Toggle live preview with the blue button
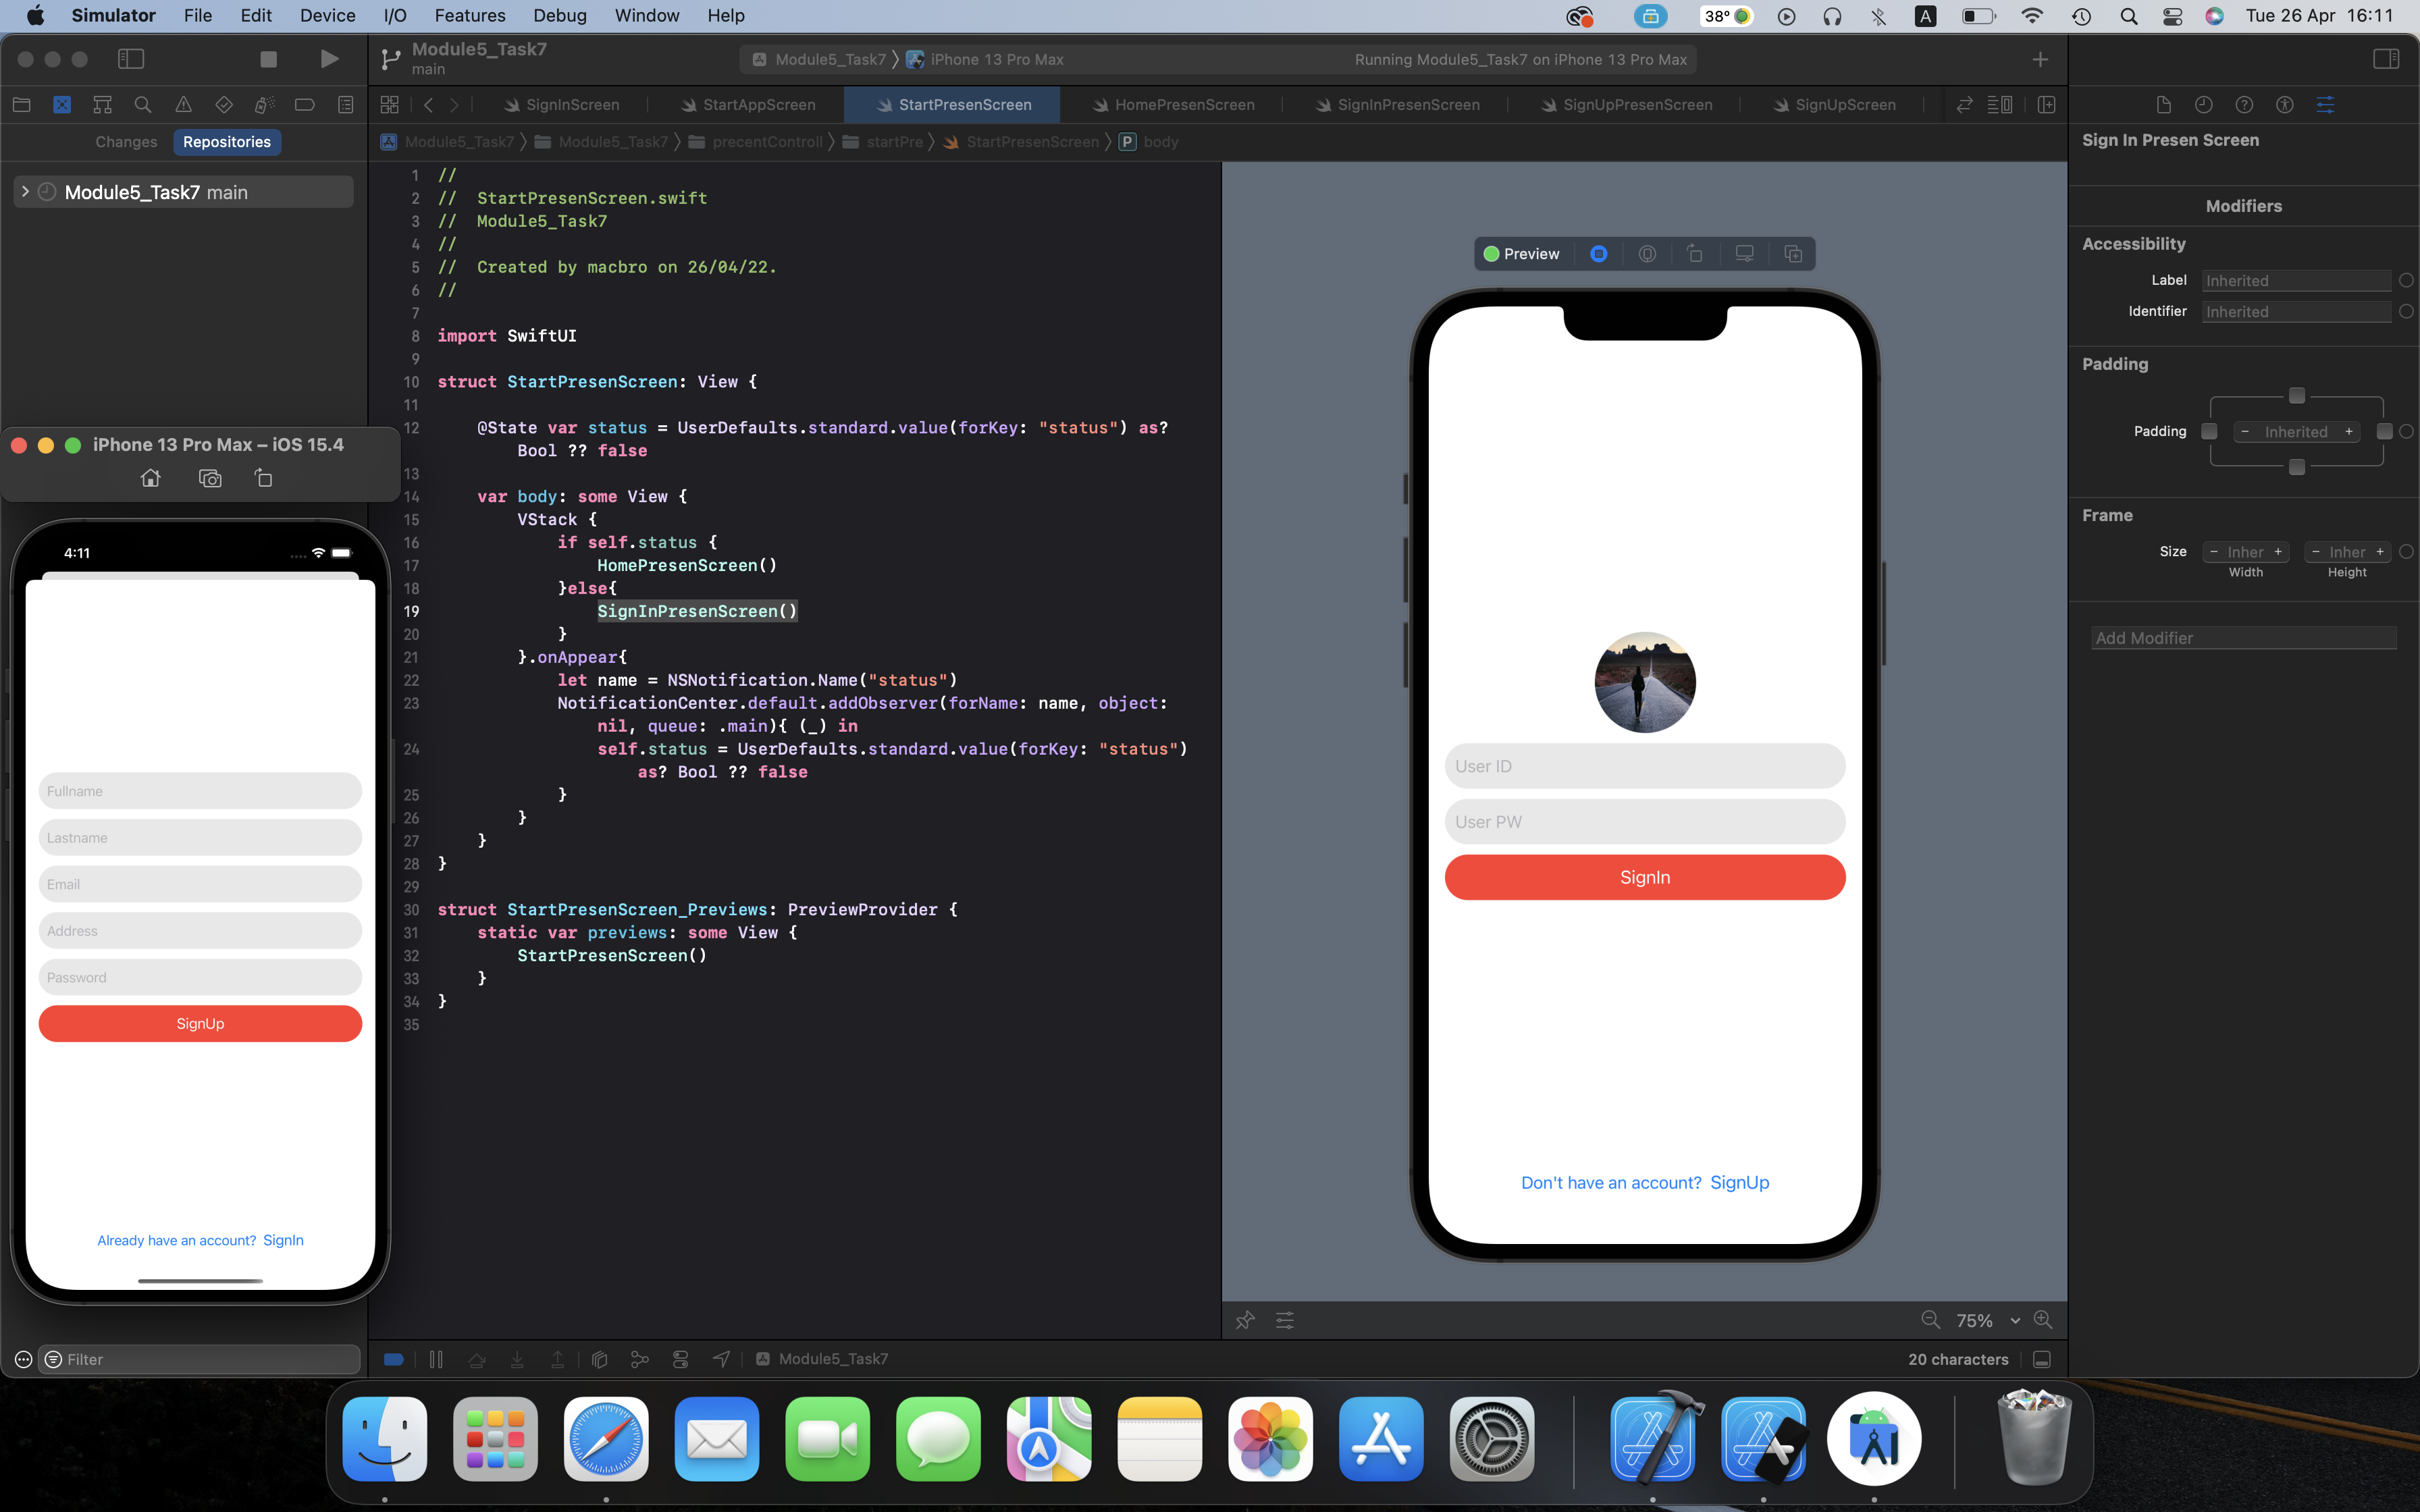 click(x=1598, y=254)
